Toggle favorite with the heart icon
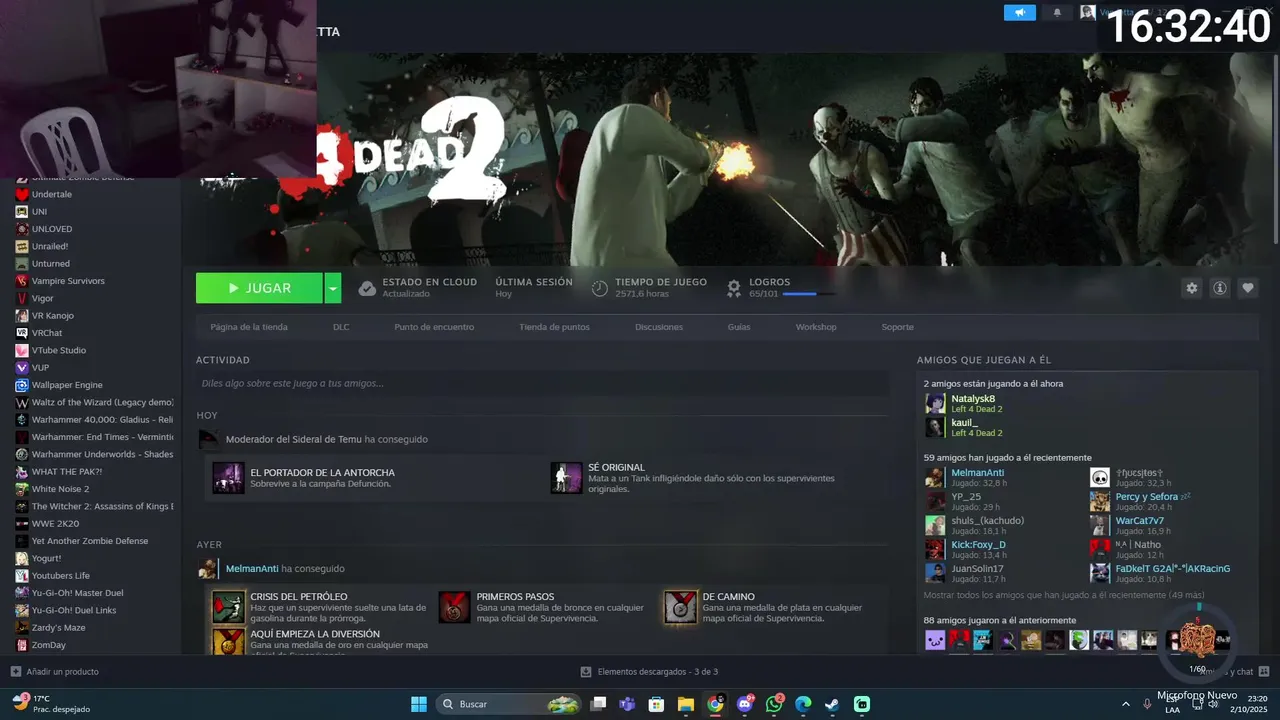The image size is (1280, 720). [x=1248, y=288]
